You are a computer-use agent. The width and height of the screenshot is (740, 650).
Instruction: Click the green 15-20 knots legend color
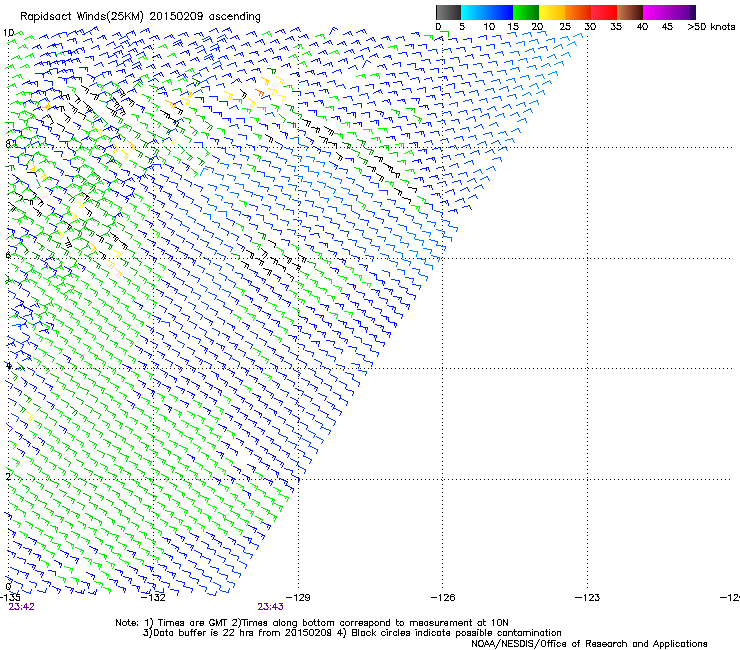tap(526, 12)
